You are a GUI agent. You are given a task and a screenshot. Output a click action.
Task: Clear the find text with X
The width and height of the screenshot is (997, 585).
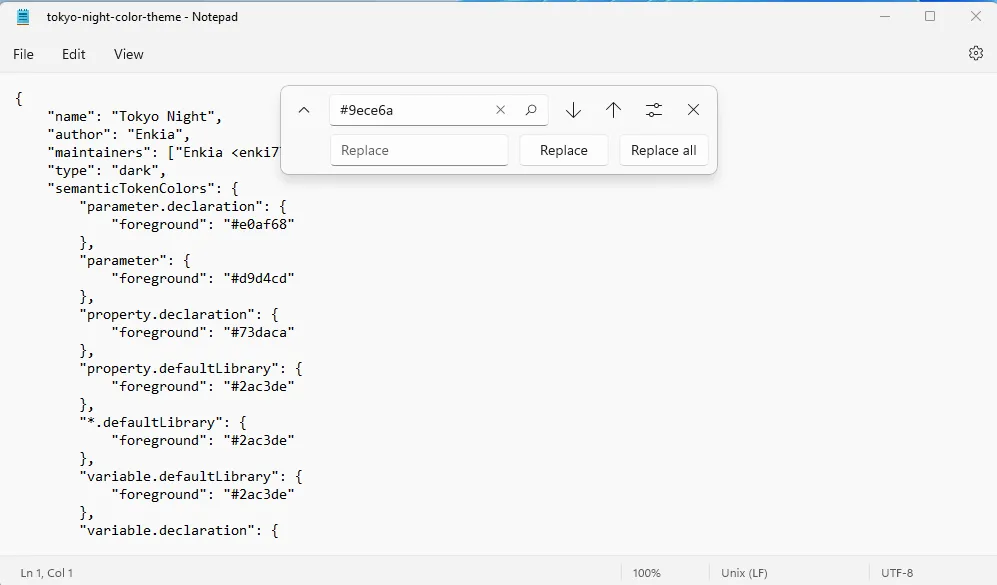pyautogui.click(x=500, y=110)
